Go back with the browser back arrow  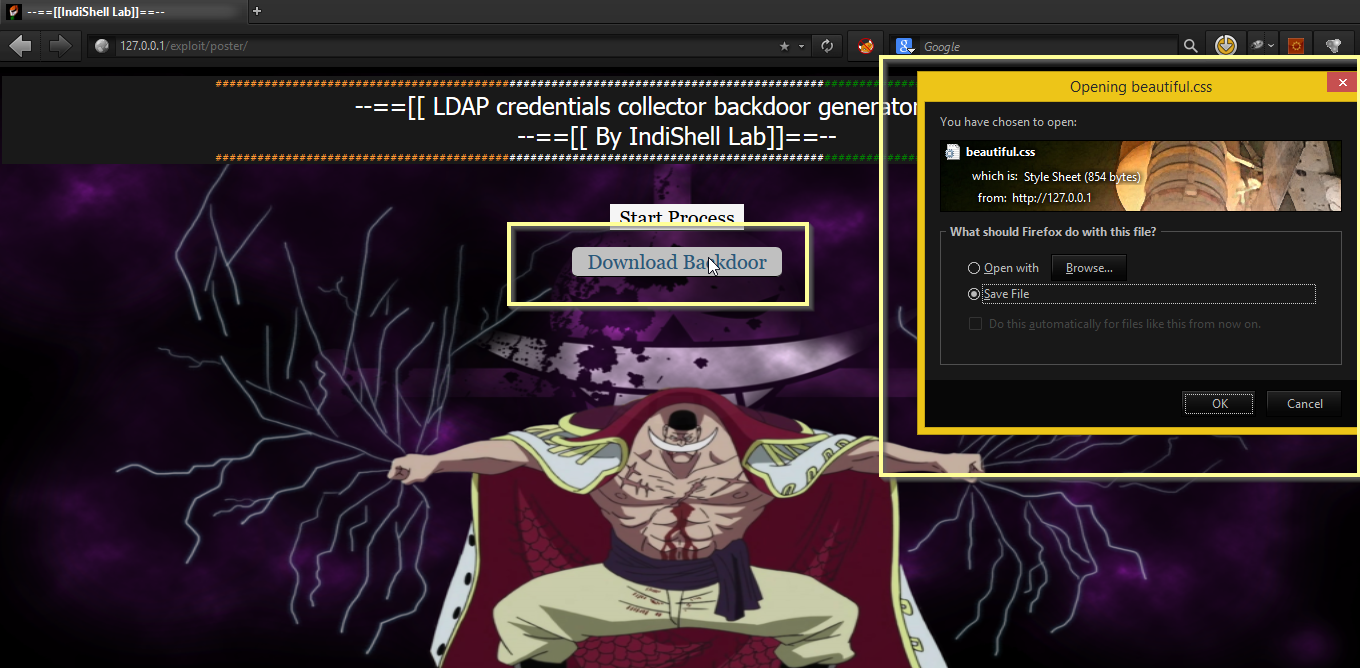pyautogui.click(x=20, y=45)
